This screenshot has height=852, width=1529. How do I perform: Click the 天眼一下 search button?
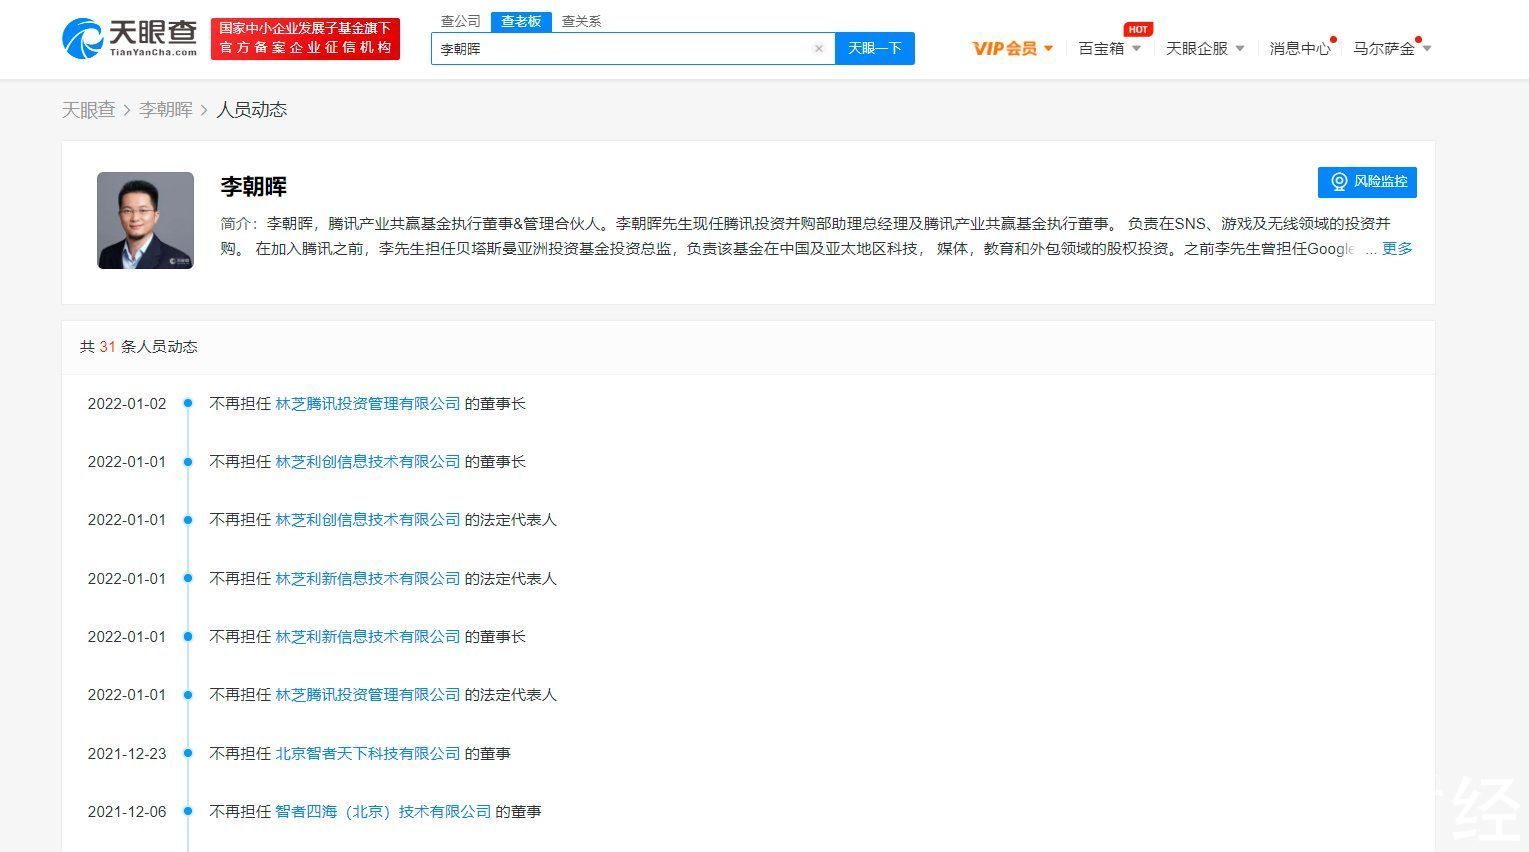875,48
